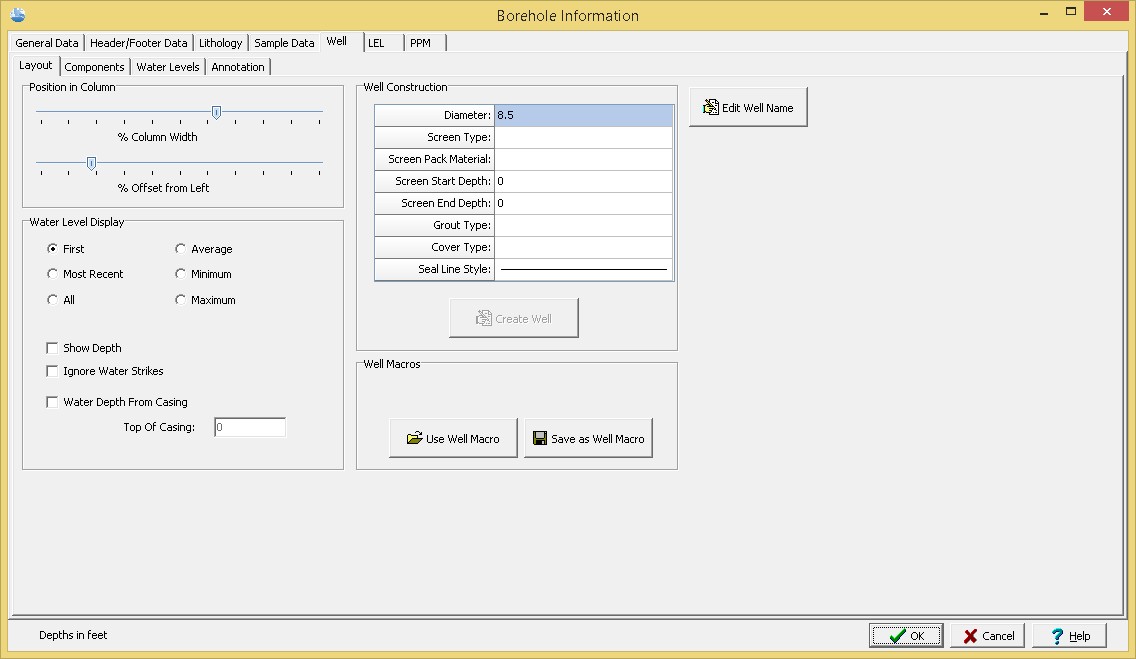Click the Screen Start Depth field
The image size is (1136, 659).
pyautogui.click(x=583, y=181)
